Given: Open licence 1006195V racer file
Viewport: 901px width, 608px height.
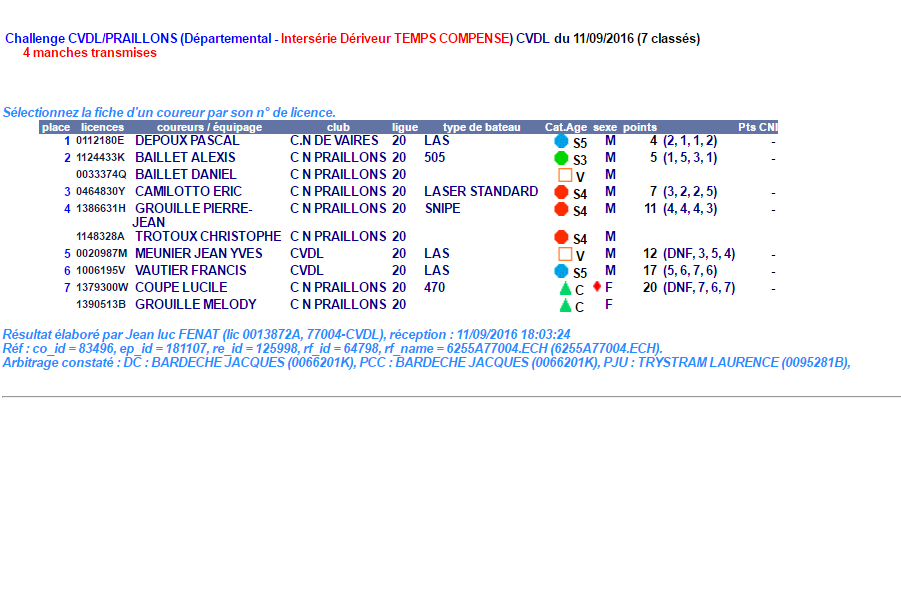Looking at the screenshot, I should [x=101, y=270].
